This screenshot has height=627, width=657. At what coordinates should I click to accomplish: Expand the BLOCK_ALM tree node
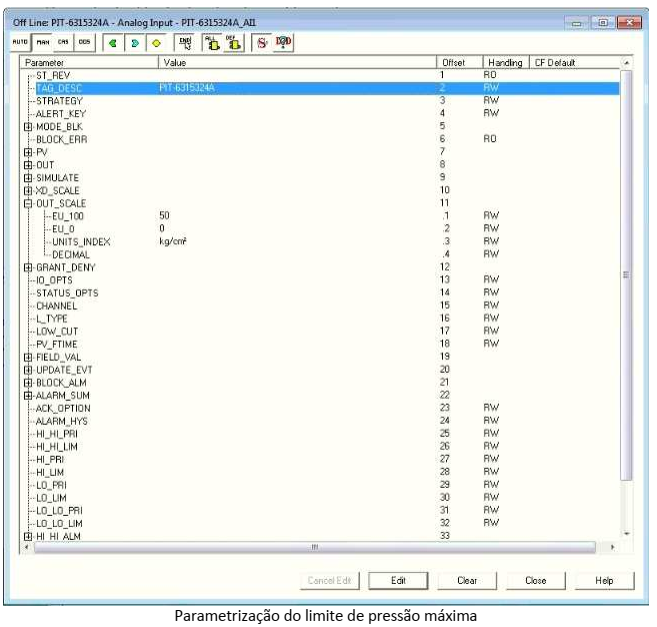click(x=28, y=383)
